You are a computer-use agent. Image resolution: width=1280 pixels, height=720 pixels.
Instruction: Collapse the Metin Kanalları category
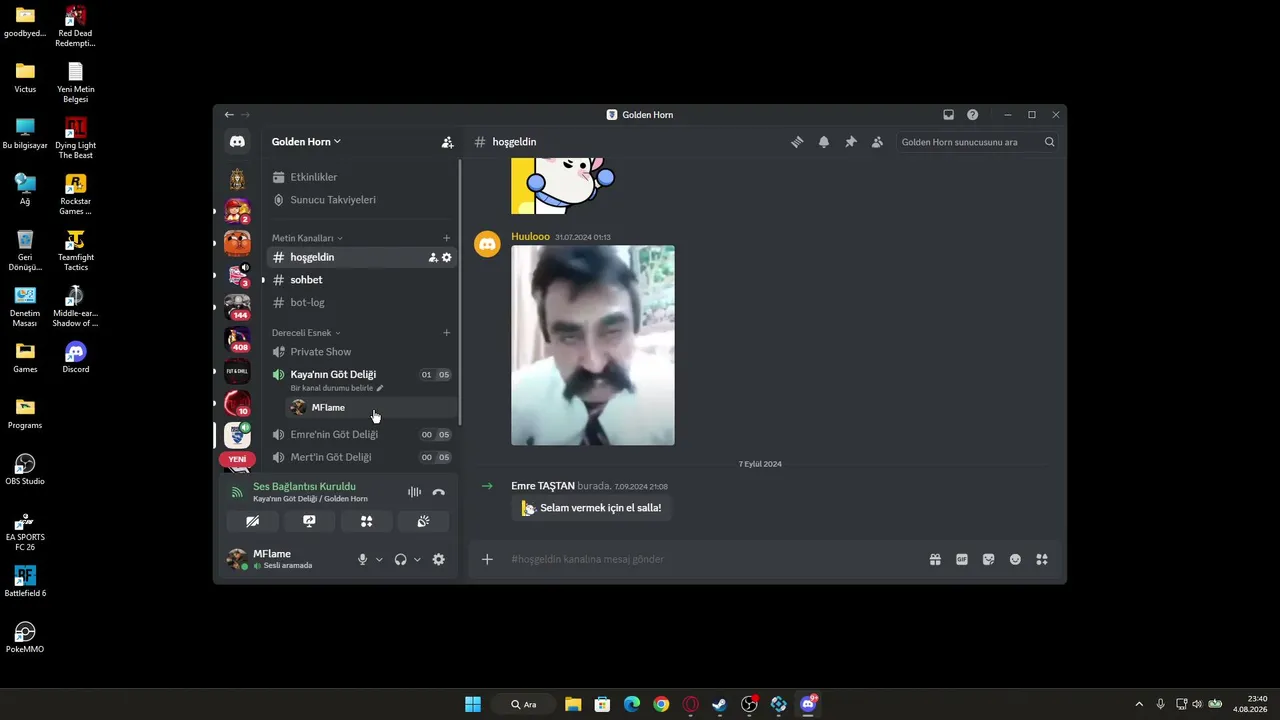307,238
